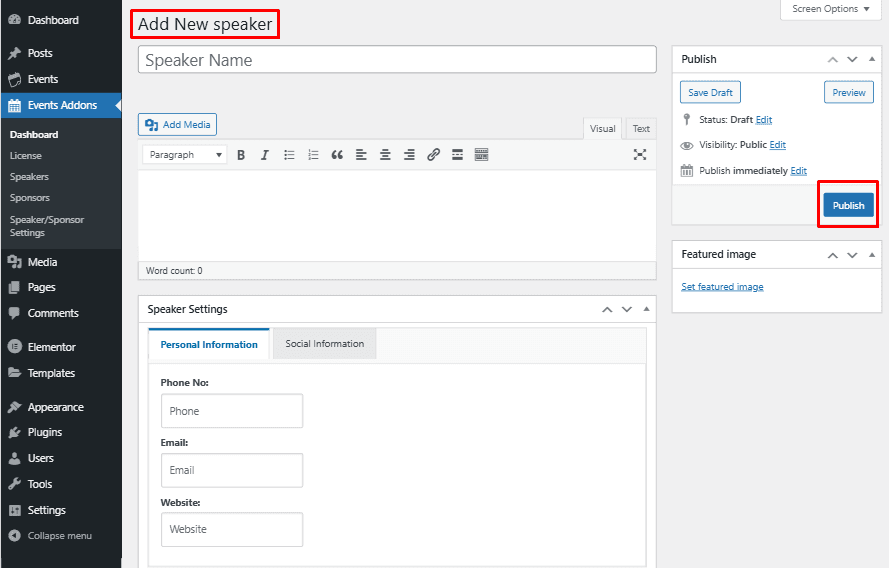Expand the Screen Options panel
The height and width of the screenshot is (568, 889).
(x=831, y=9)
